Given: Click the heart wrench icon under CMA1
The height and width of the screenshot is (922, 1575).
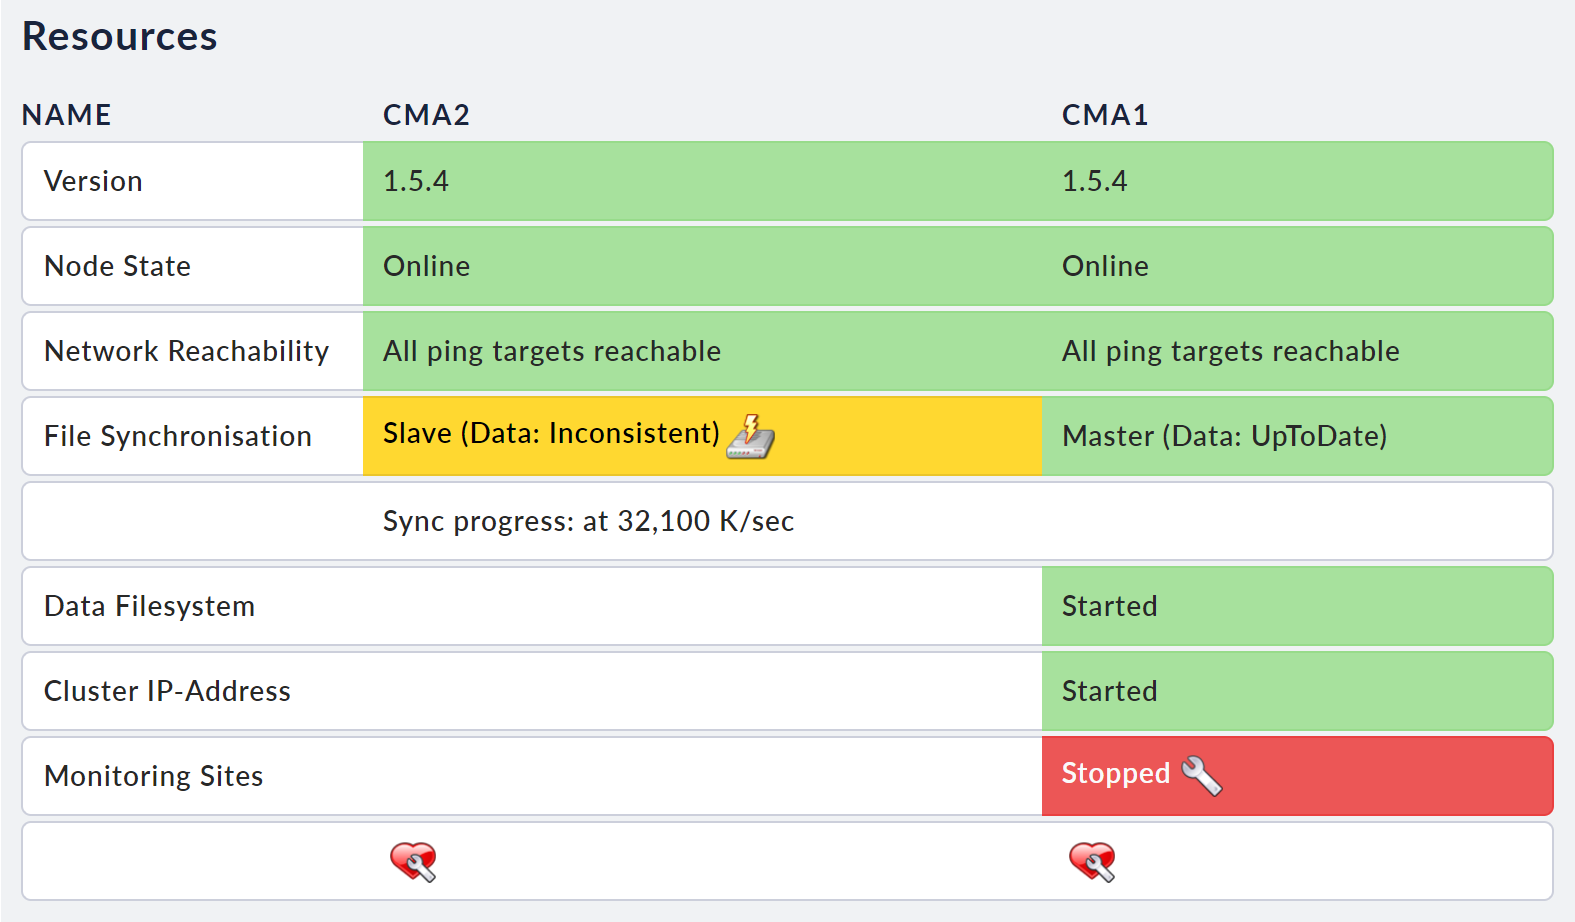Looking at the screenshot, I should click(x=1092, y=861).
